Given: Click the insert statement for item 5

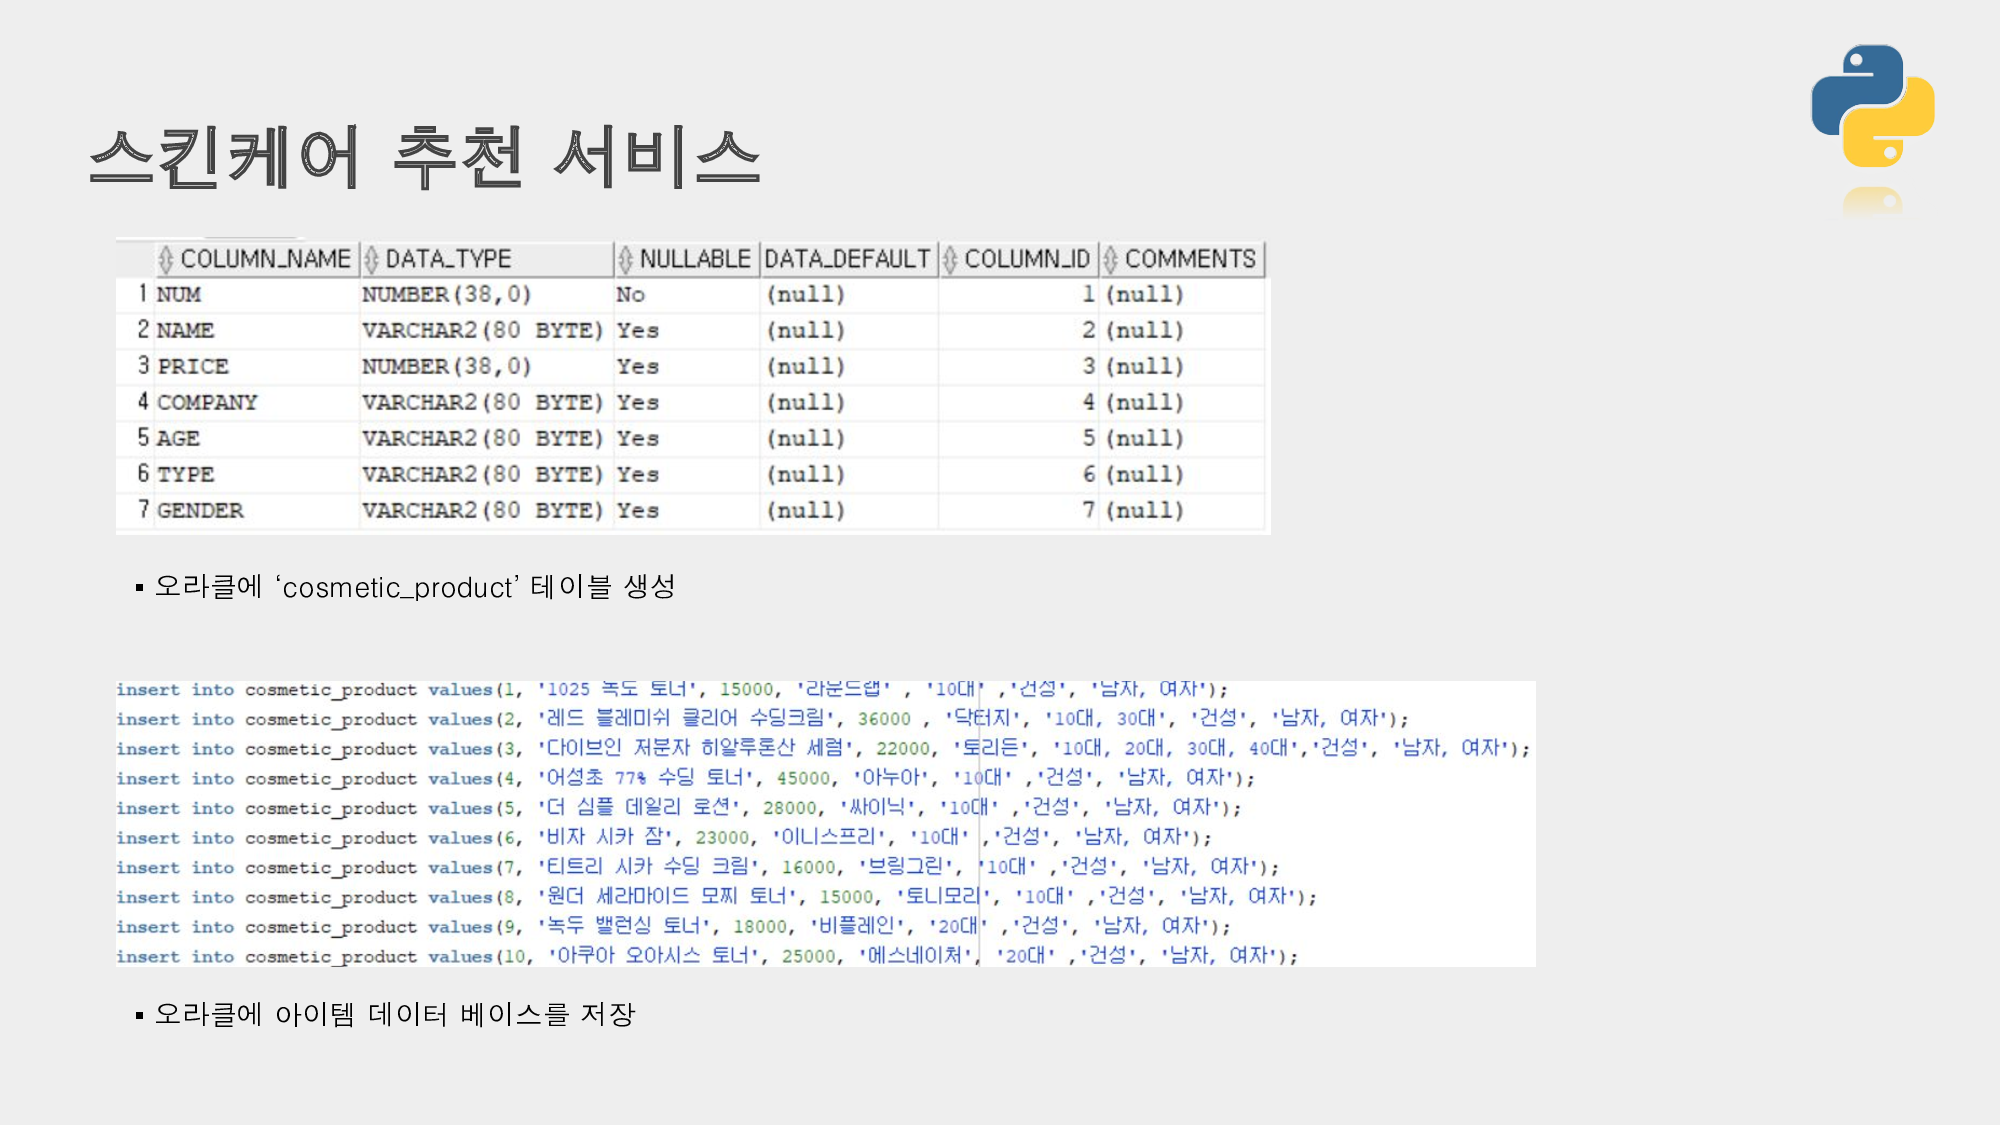Looking at the screenshot, I should [678, 807].
